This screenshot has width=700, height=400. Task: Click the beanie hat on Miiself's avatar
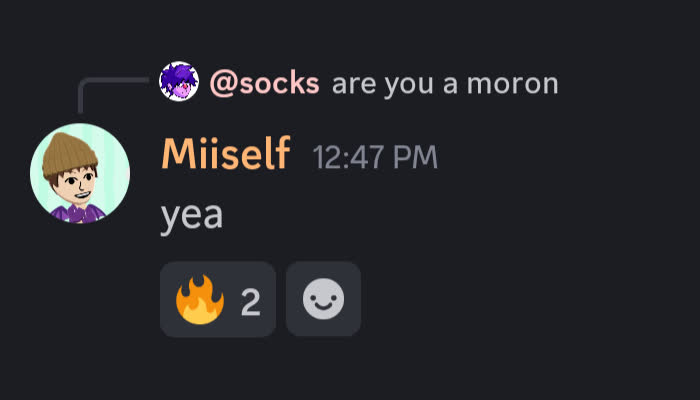tap(69, 154)
